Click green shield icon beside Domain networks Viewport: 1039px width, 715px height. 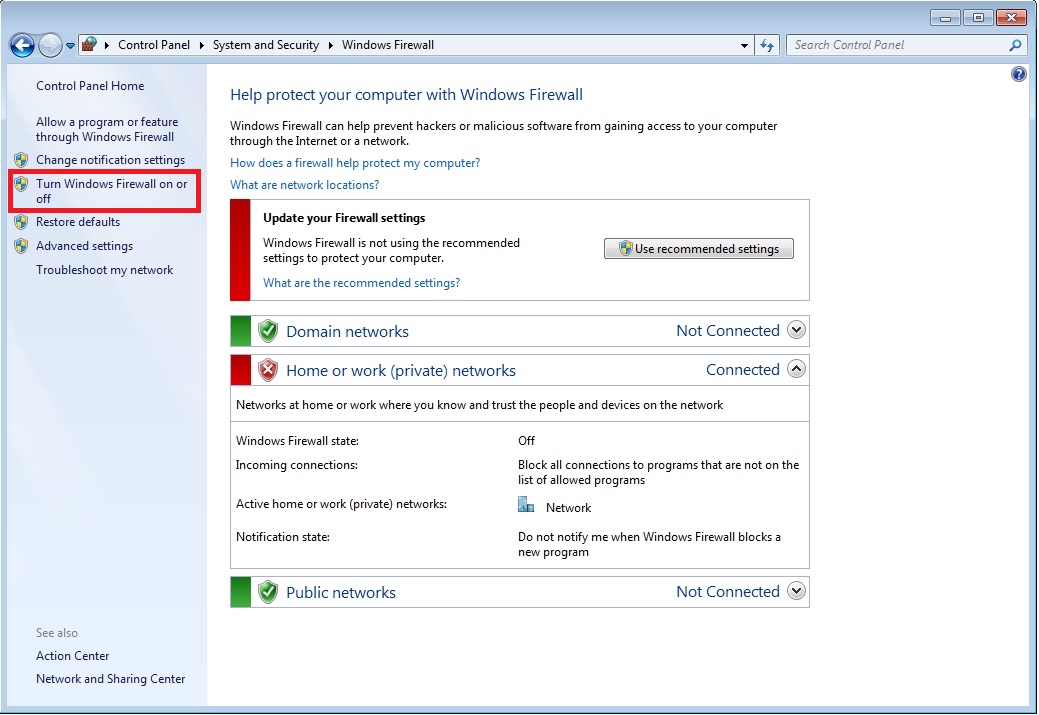(268, 331)
